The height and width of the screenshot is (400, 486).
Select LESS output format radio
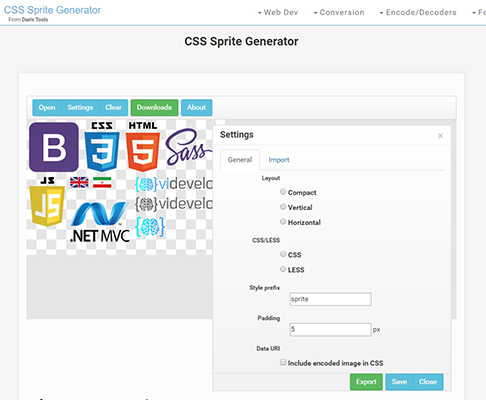[283, 269]
